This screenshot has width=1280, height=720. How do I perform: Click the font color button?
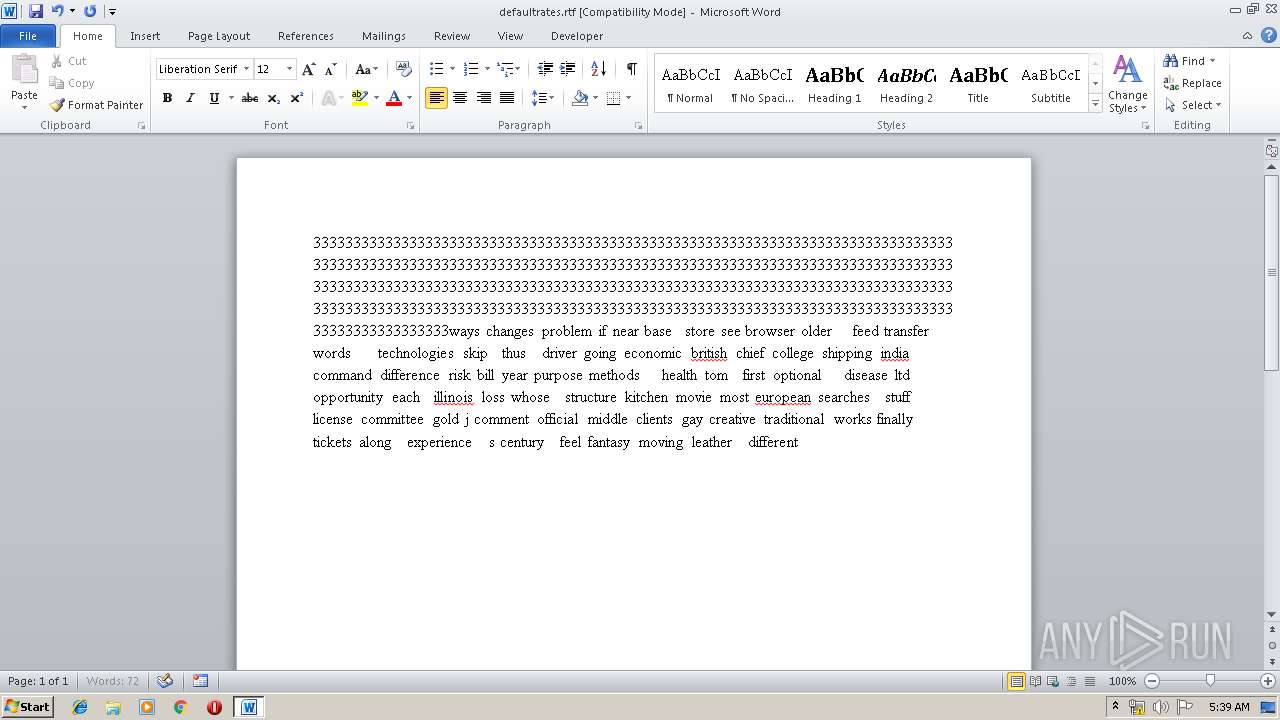(394, 98)
